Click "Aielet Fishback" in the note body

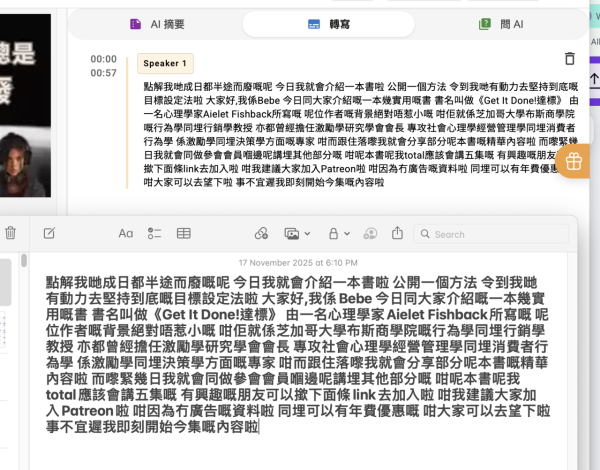[437, 315]
